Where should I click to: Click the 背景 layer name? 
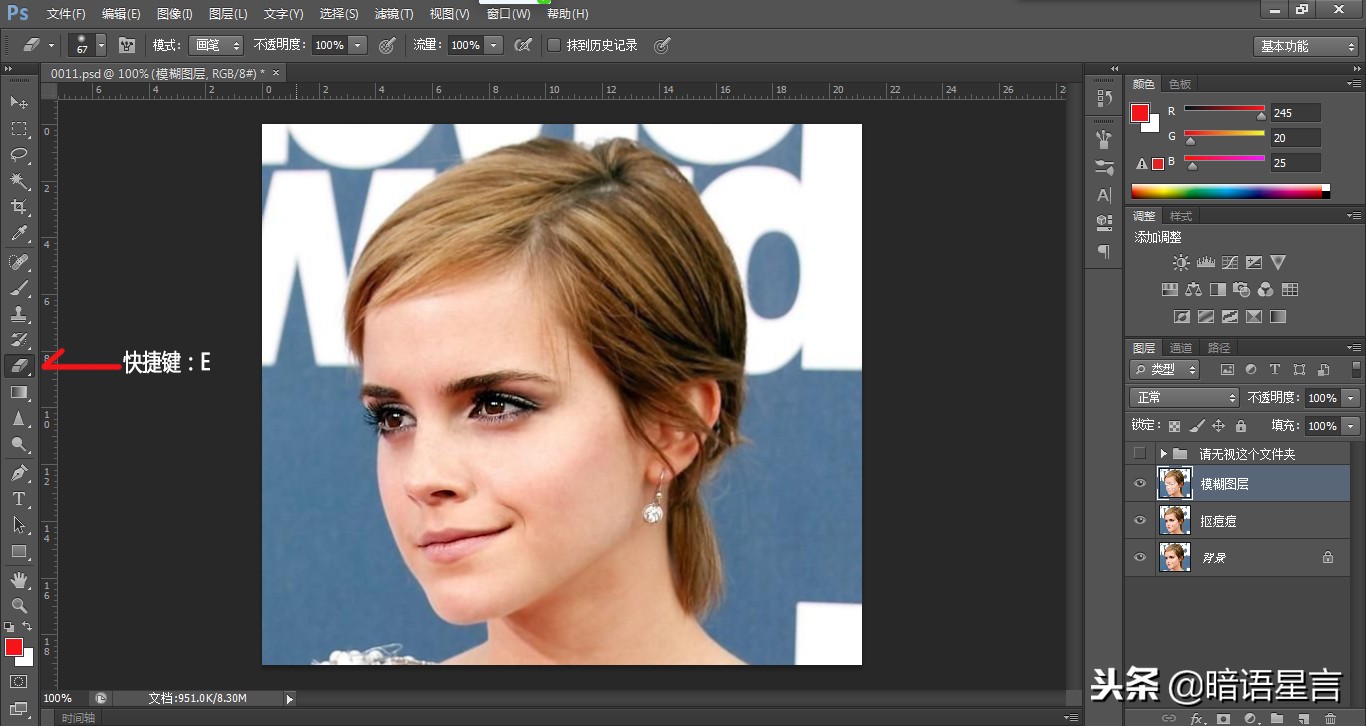tap(1213, 558)
